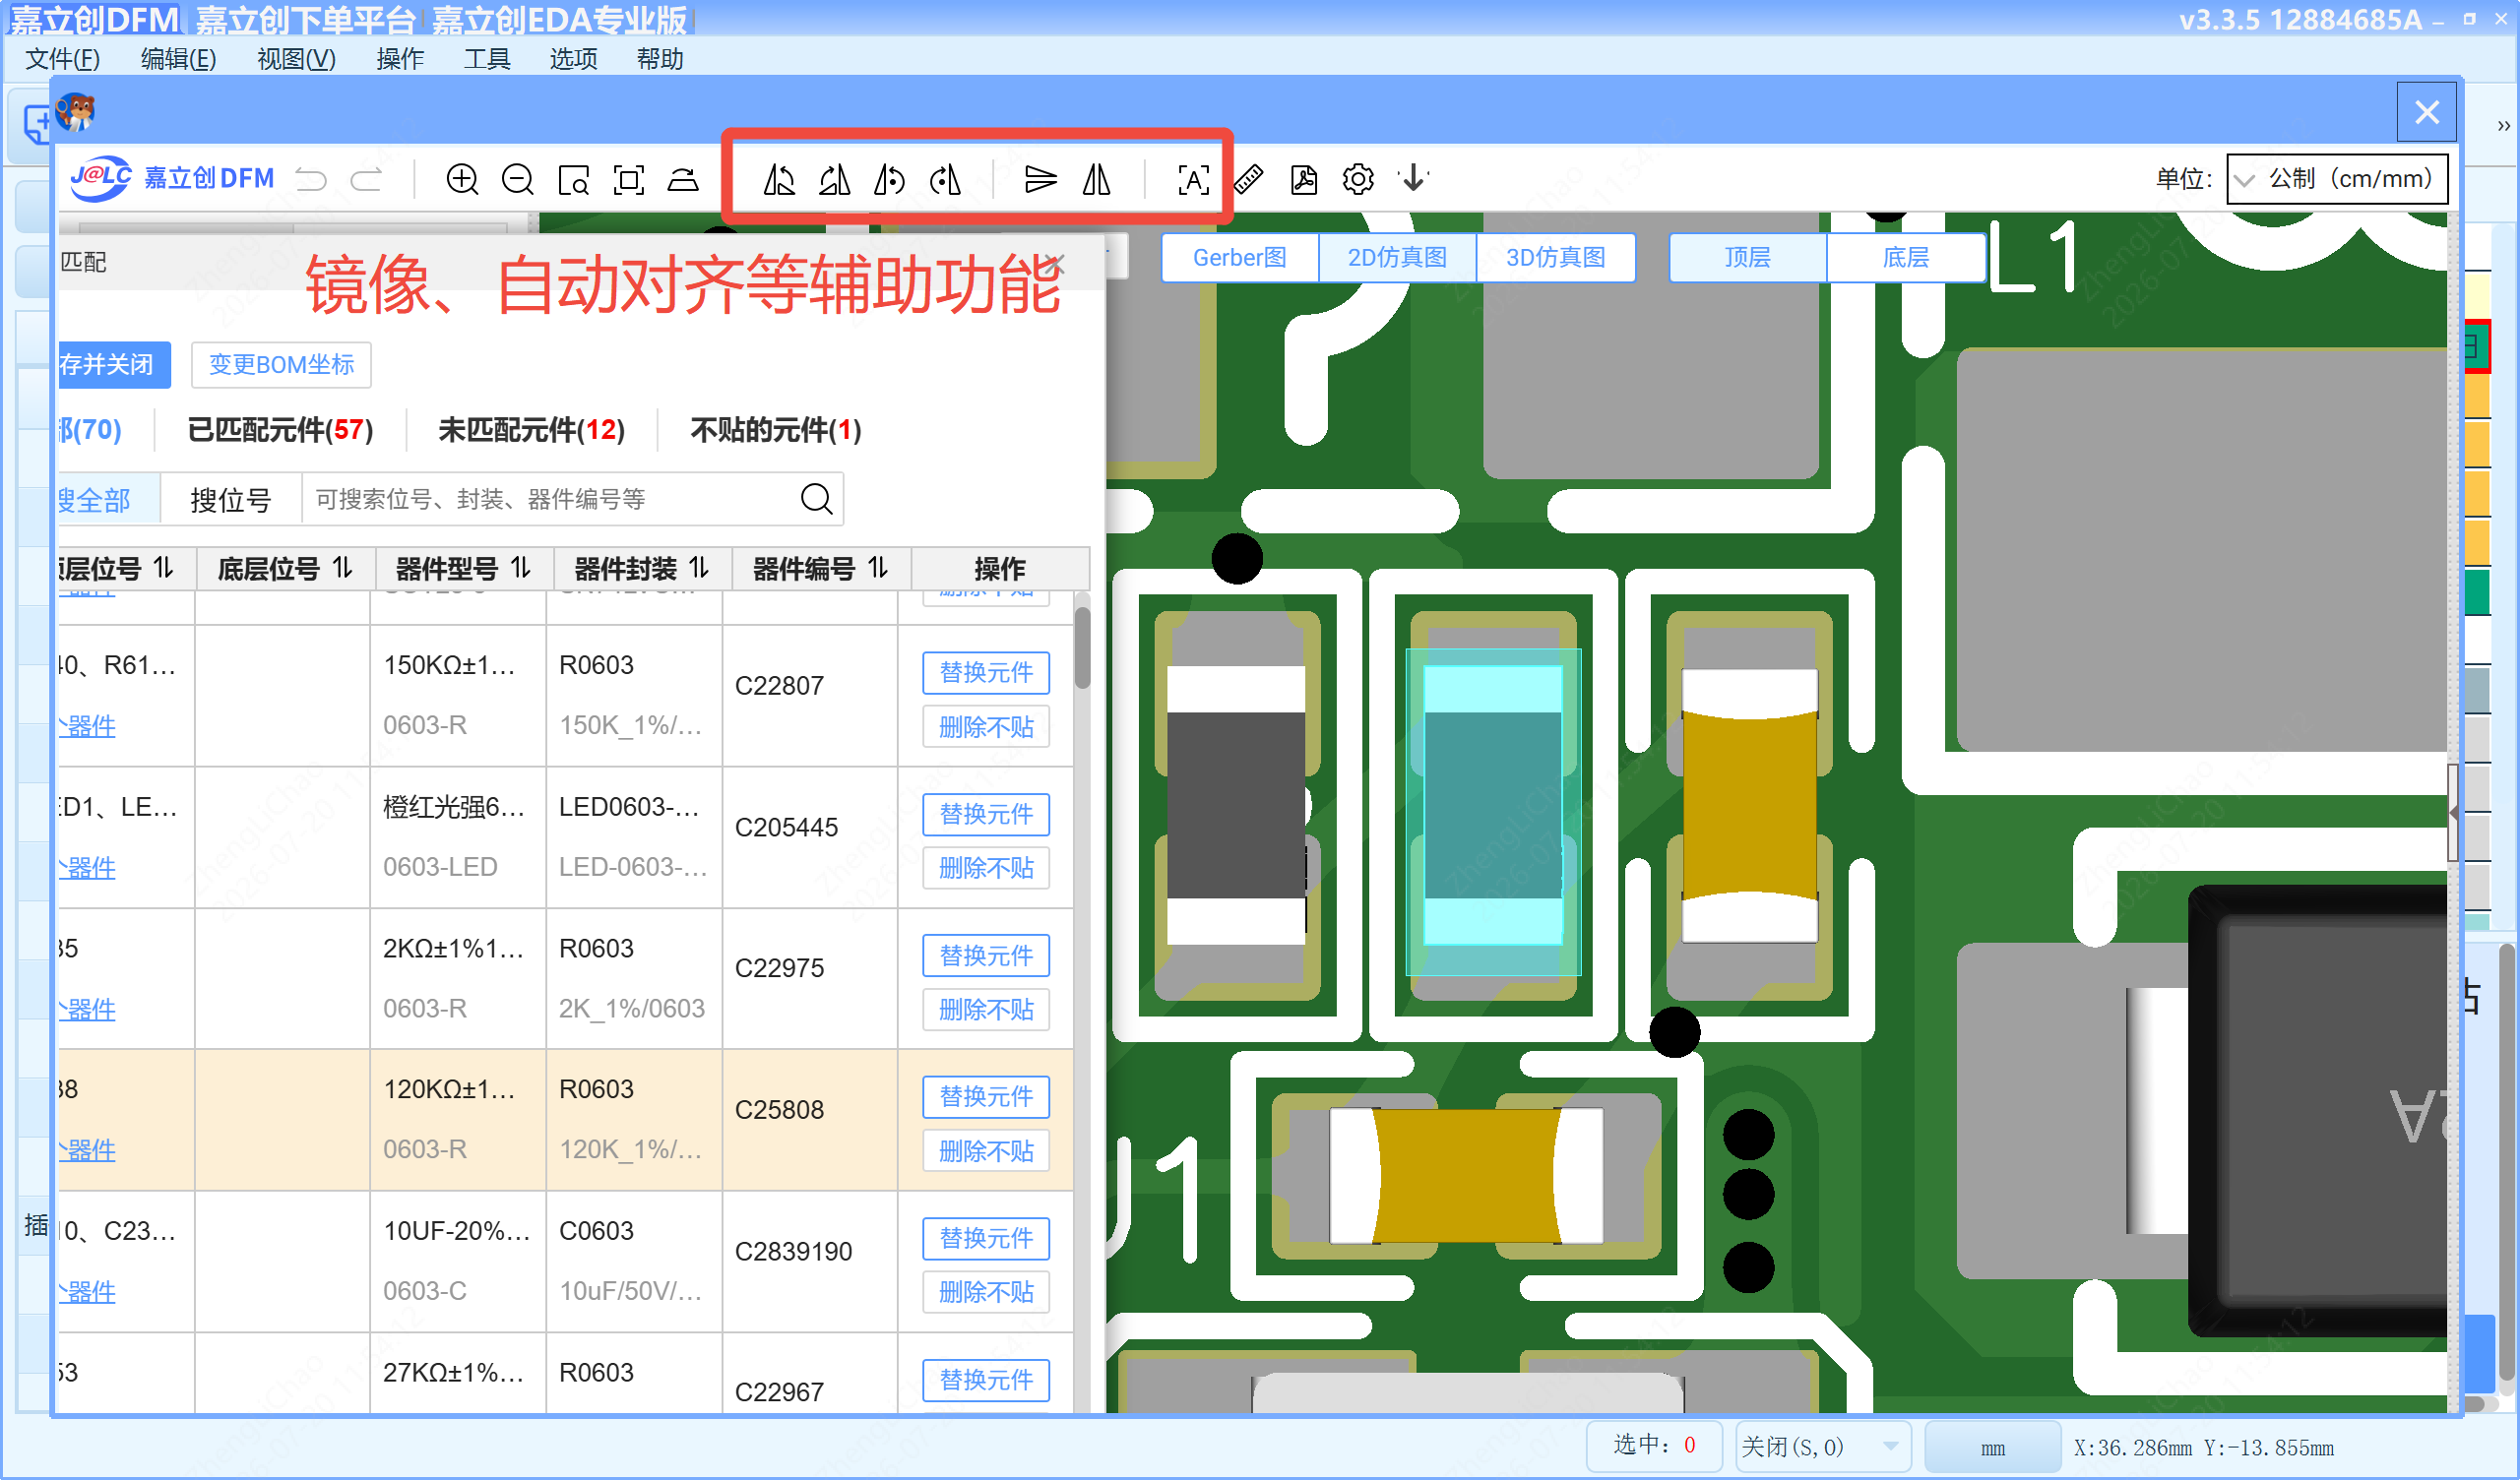Open the 视图(V) menu
The width and height of the screenshot is (2520, 1480).
(x=296, y=59)
